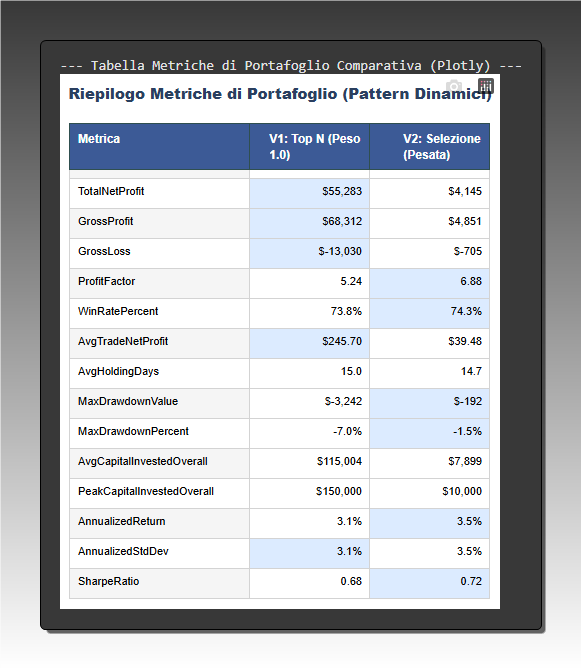Image resolution: width=581 pixels, height=669 pixels.
Task: Click the Tabella Metriche di Portafoglio Comparativa heading
Action: (x=290, y=66)
